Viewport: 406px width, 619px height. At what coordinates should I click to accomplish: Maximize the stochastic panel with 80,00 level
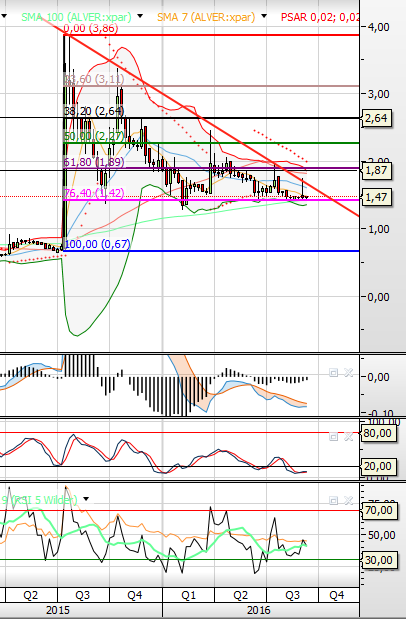pos(333,437)
